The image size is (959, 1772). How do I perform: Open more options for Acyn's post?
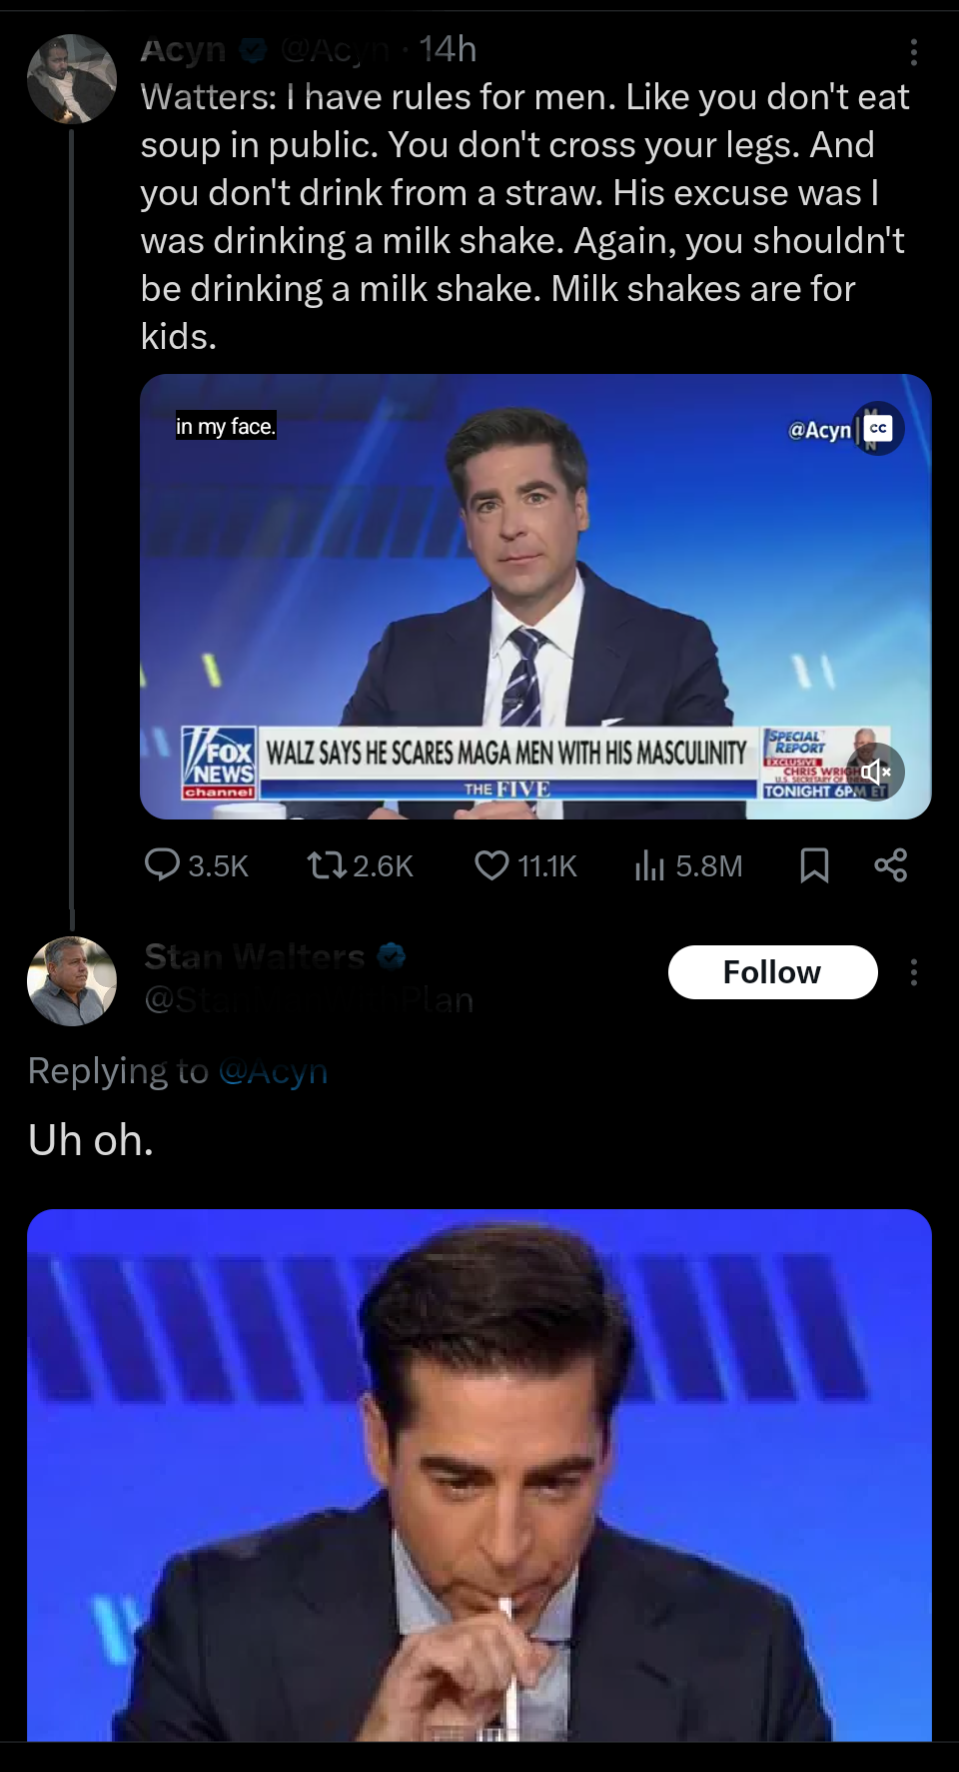[x=913, y=52]
